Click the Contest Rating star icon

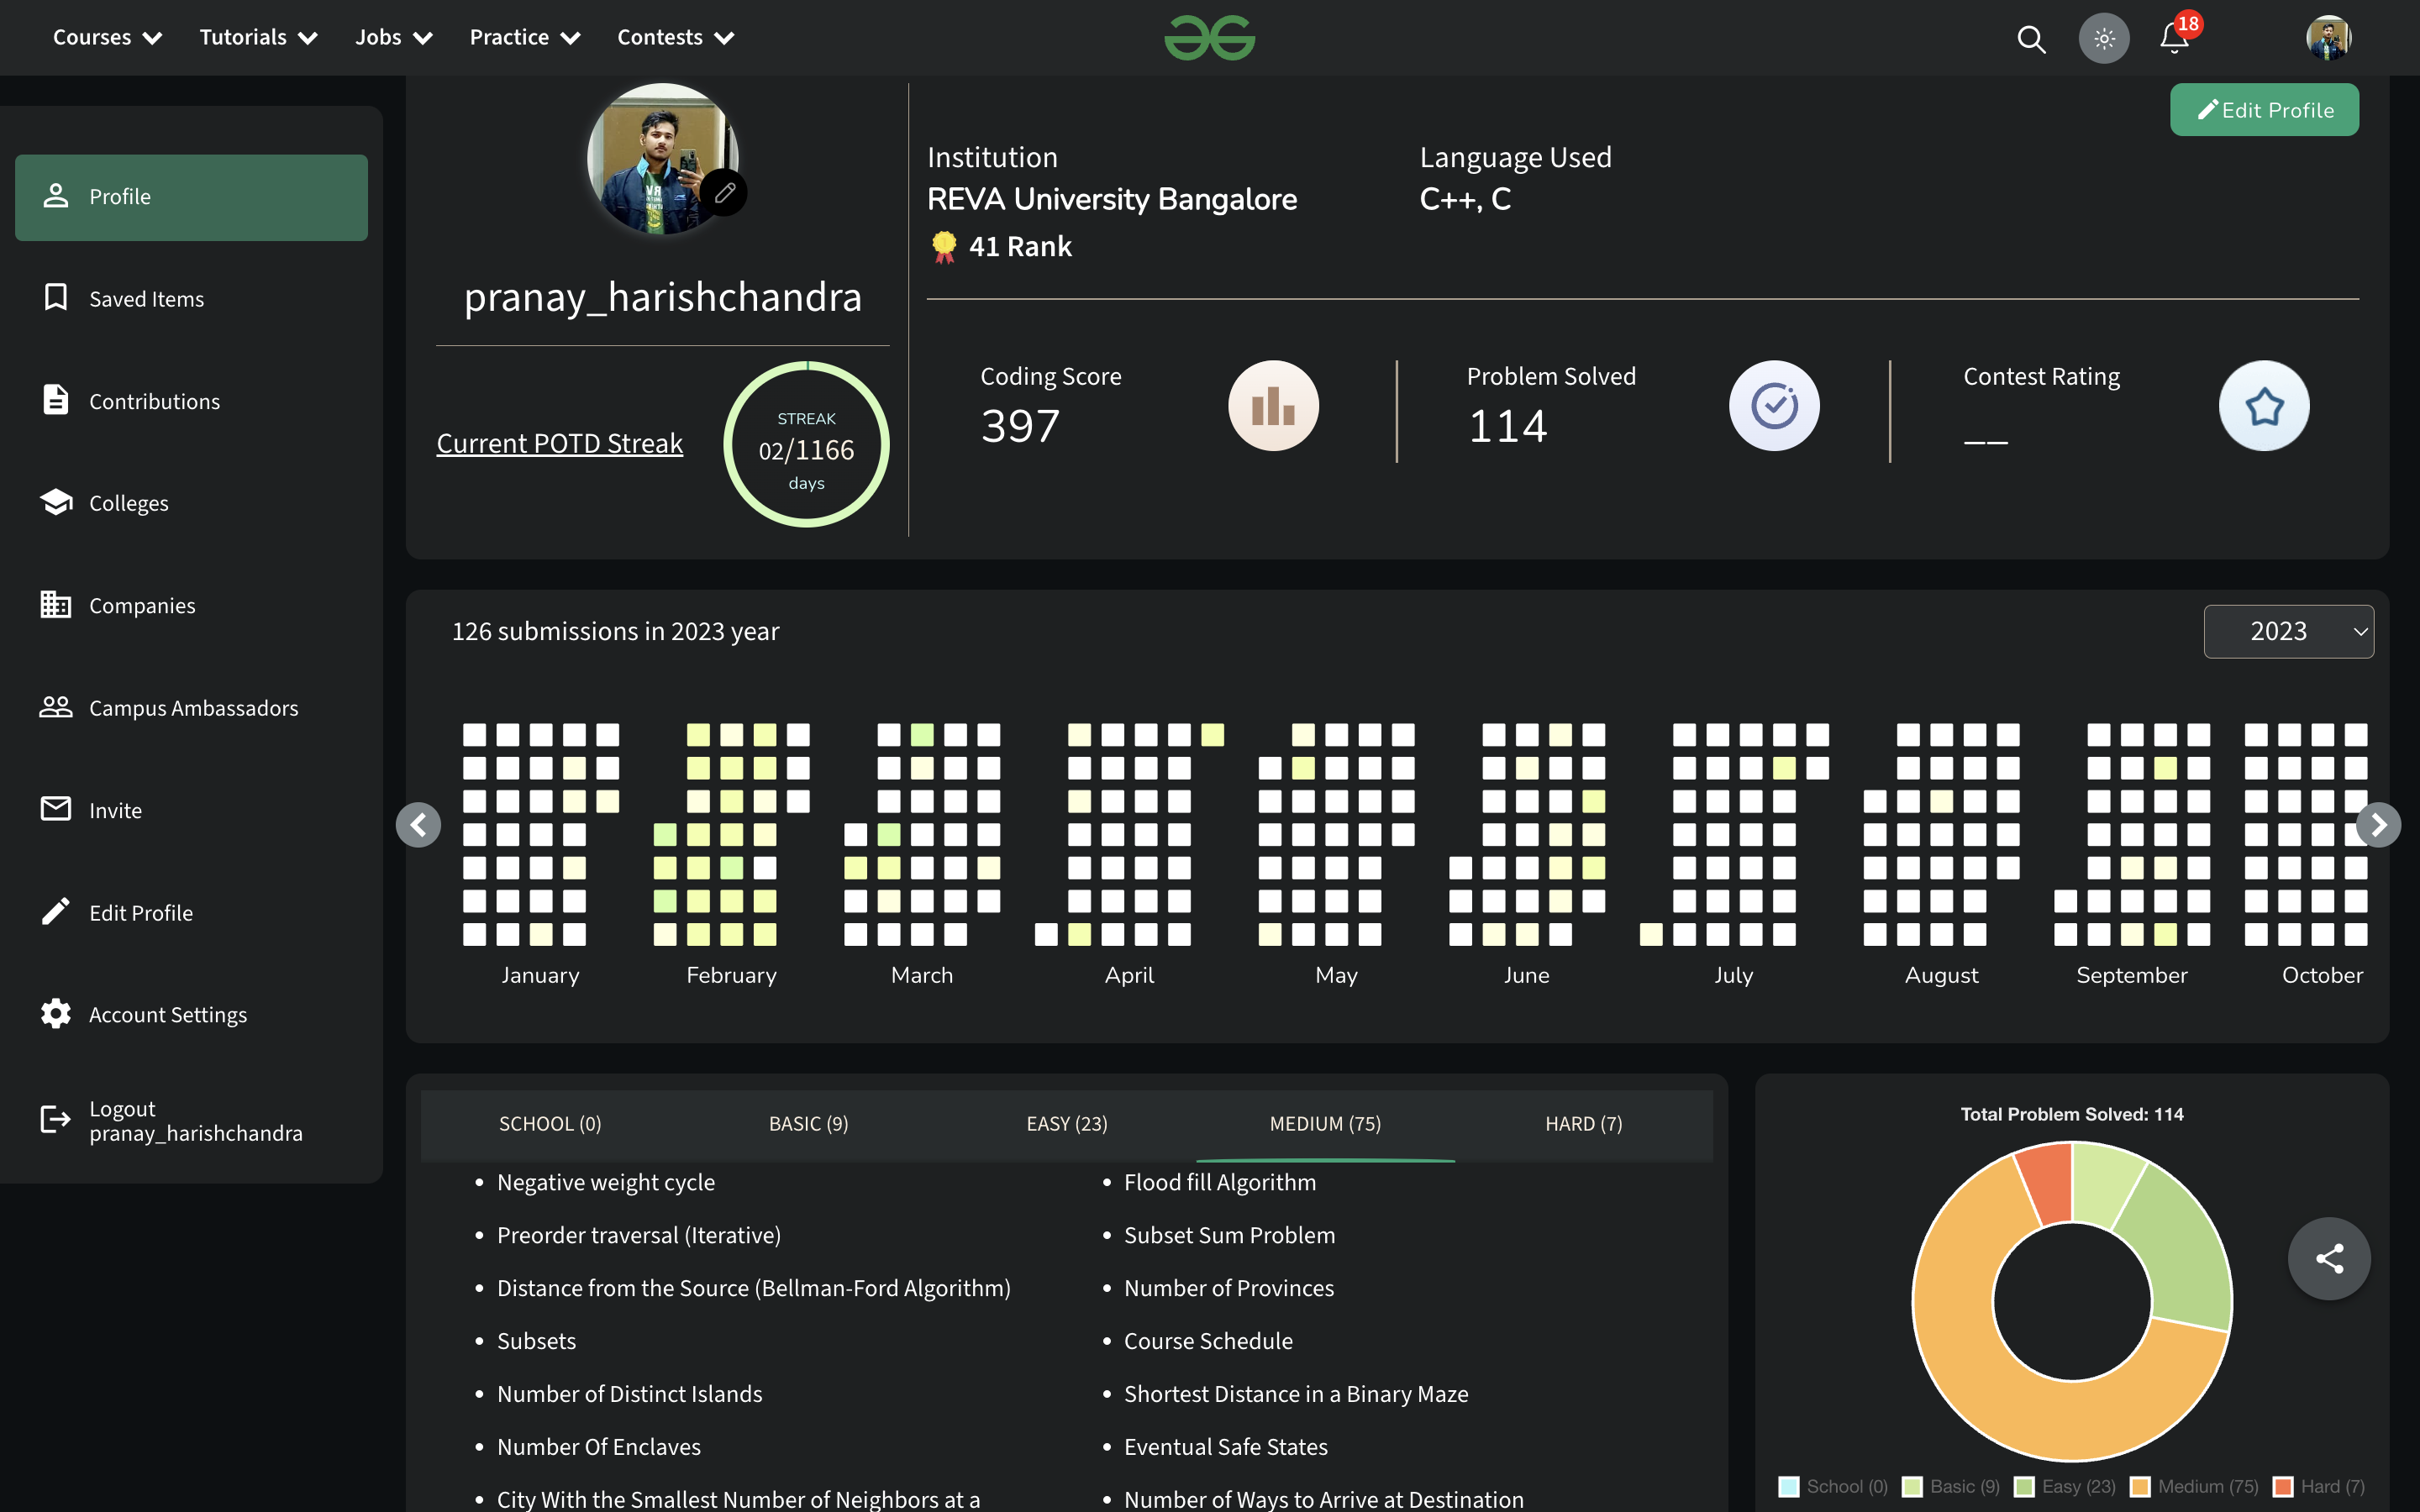2264,406
